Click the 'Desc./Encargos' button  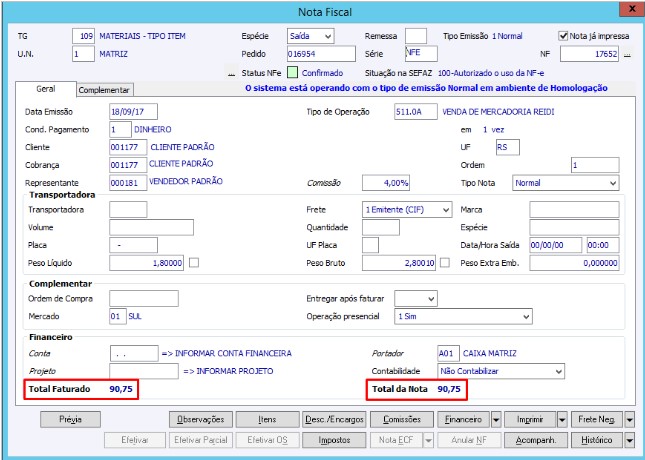[x=334, y=420]
